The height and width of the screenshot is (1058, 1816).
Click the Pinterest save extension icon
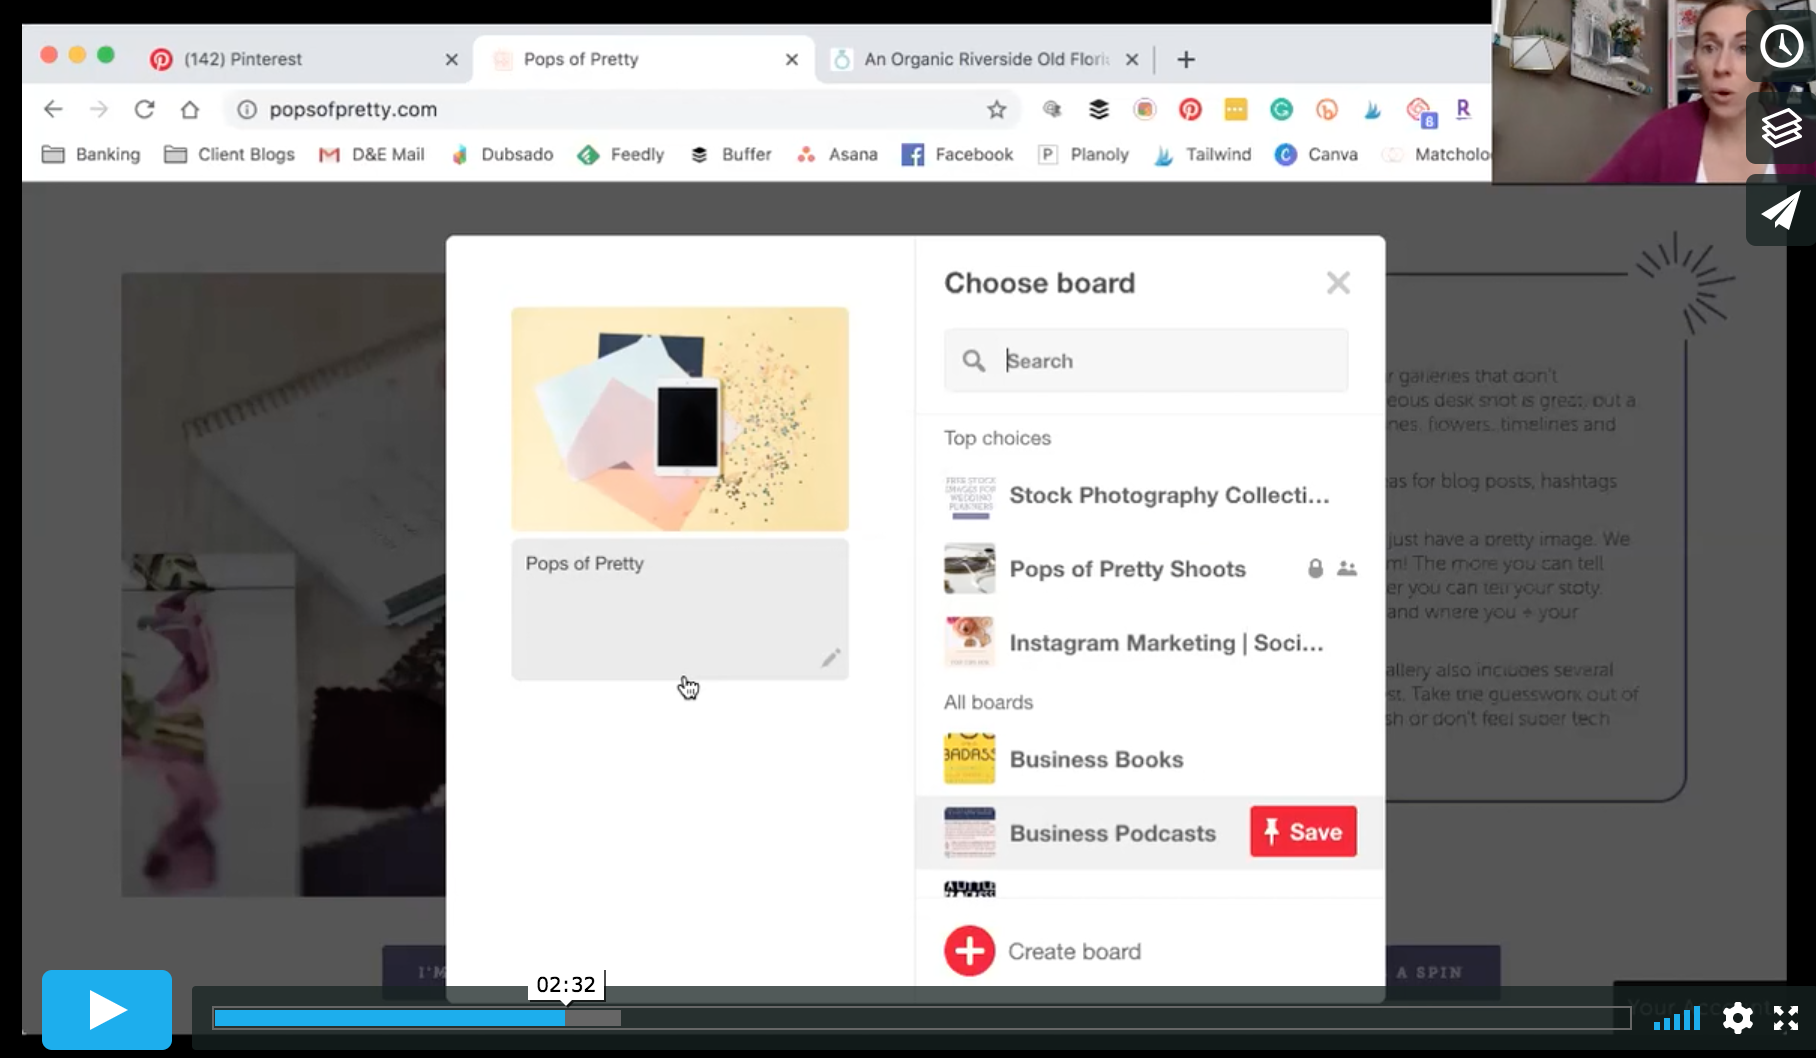1190,109
